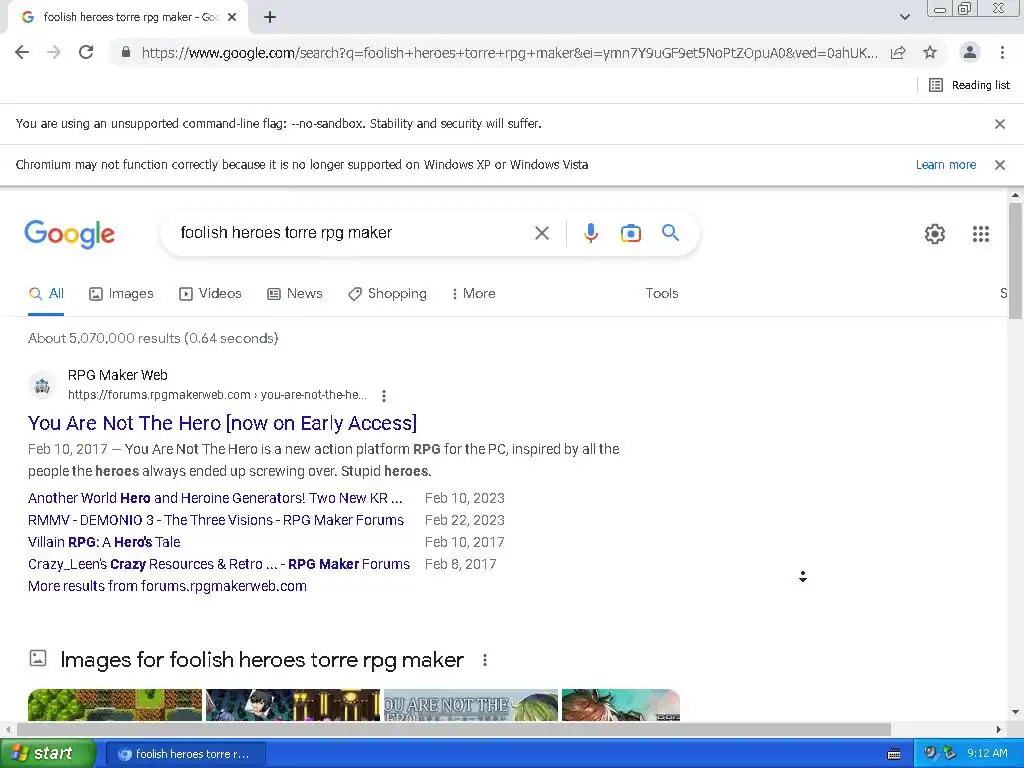Click the browser forward arrow
The height and width of the screenshot is (768, 1024).
tap(54, 52)
